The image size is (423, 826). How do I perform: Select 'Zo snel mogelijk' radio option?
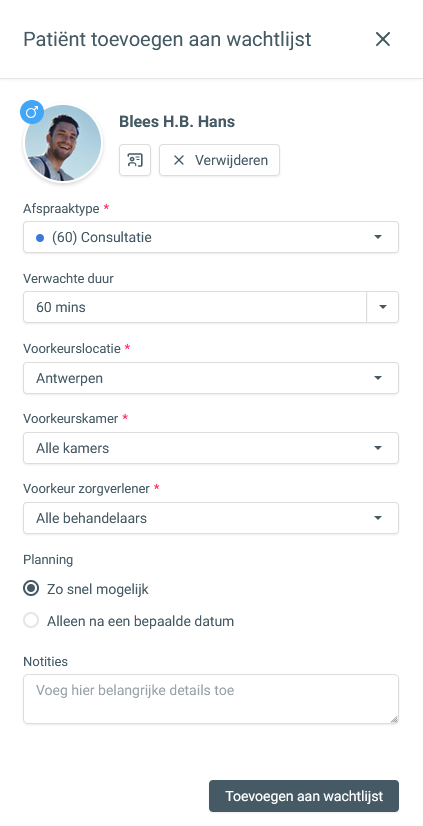point(31,588)
